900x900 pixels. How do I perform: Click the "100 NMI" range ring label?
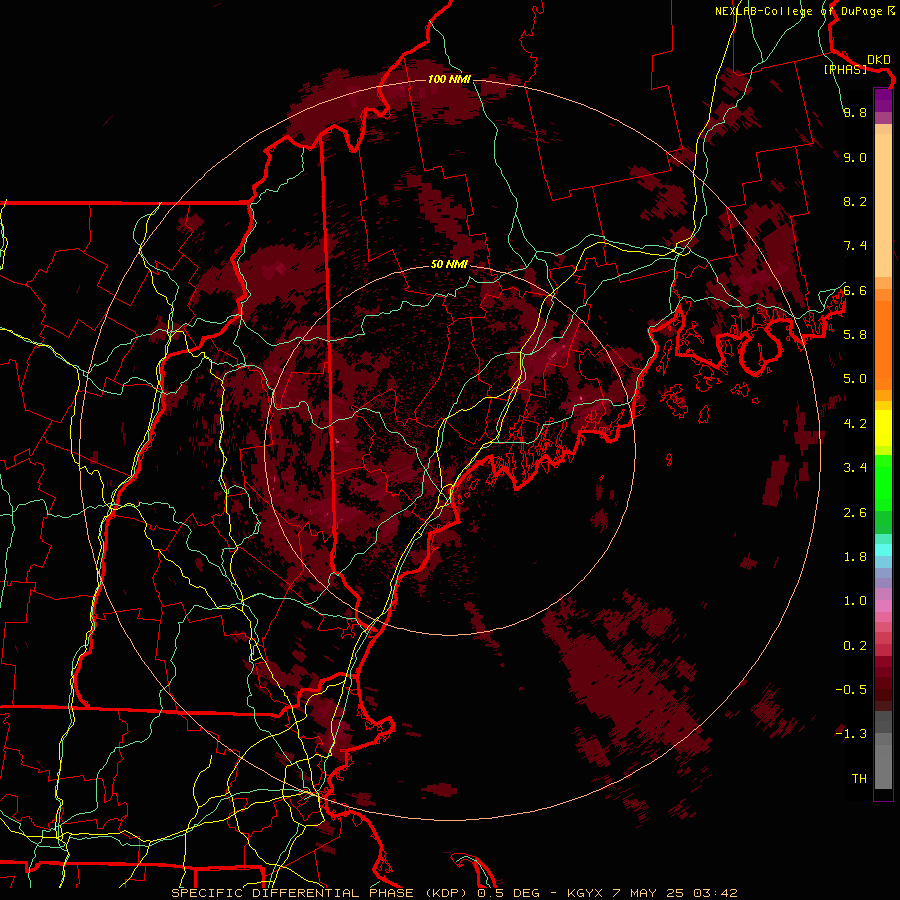(449, 79)
